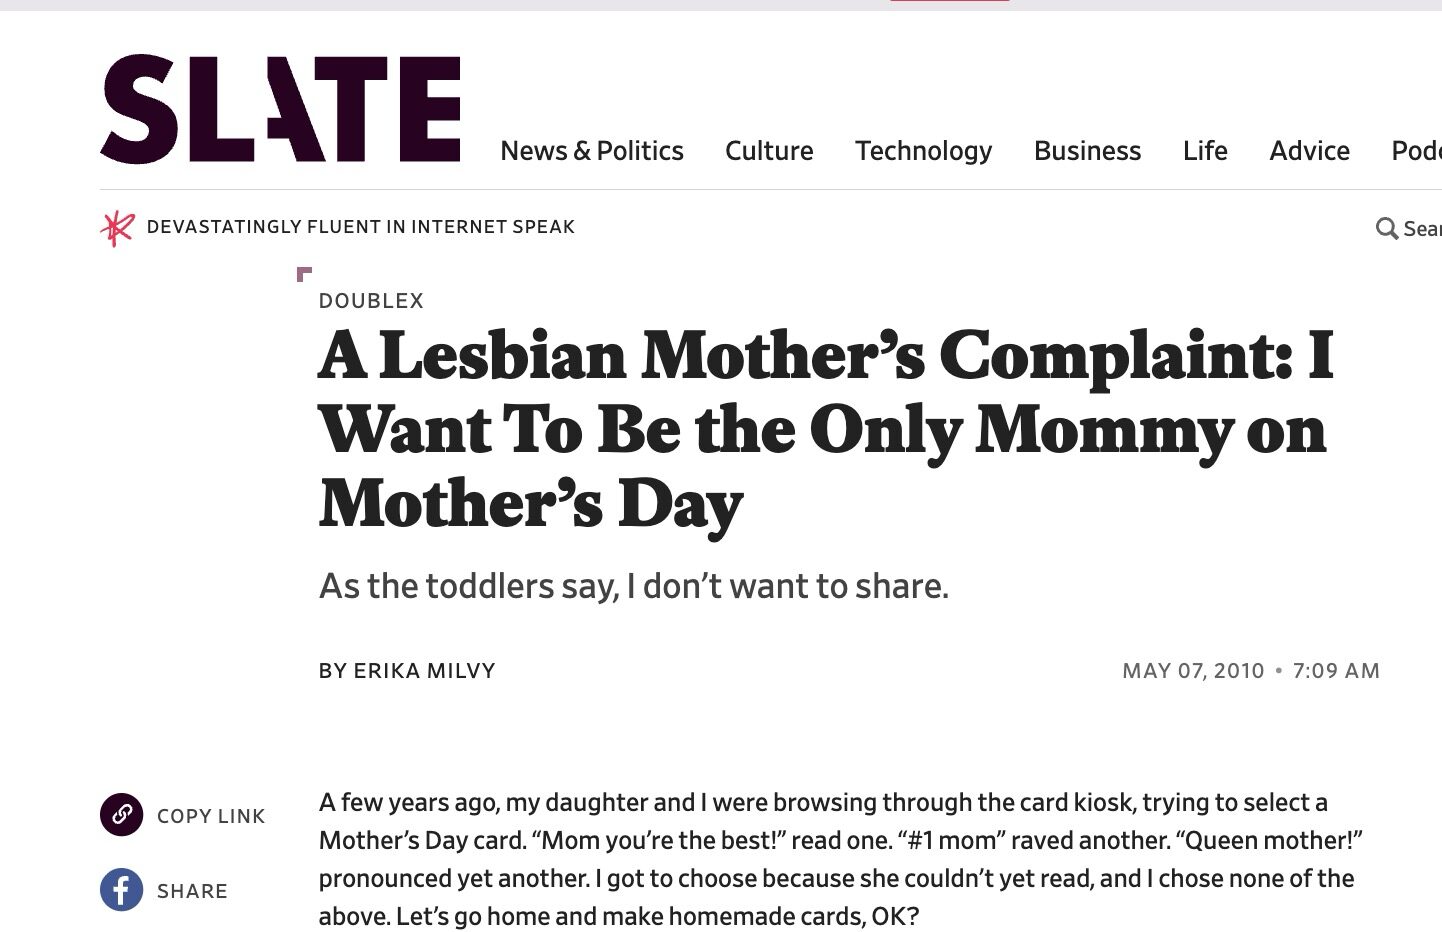The height and width of the screenshot is (932, 1442).
Task: Click the subheadline "As the toddlers say"
Action: (633, 586)
